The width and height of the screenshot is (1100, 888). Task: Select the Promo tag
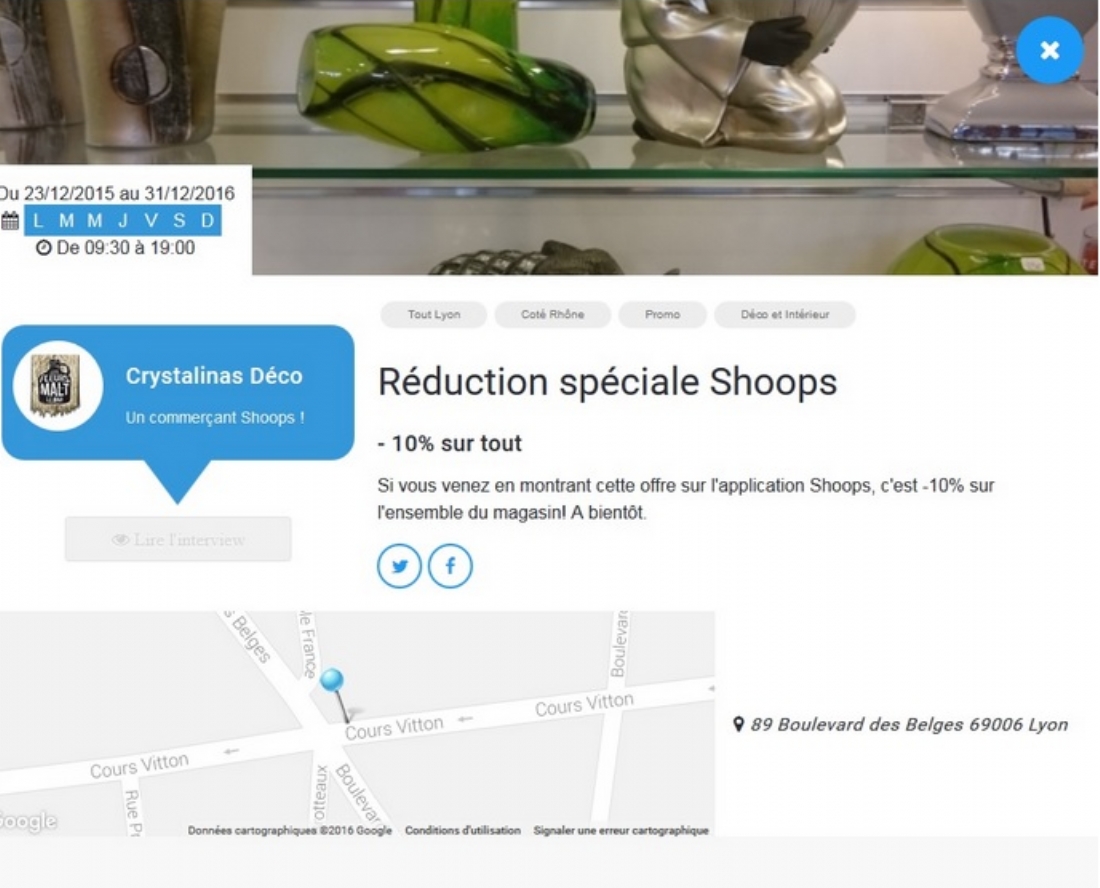[x=662, y=314]
